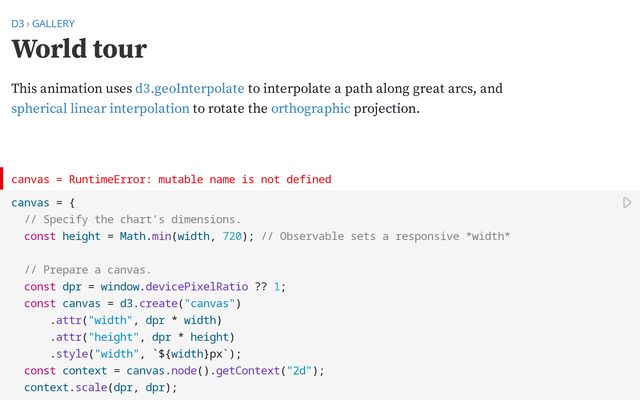Click the run cell play icon
640x400 pixels.
tap(627, 203)
